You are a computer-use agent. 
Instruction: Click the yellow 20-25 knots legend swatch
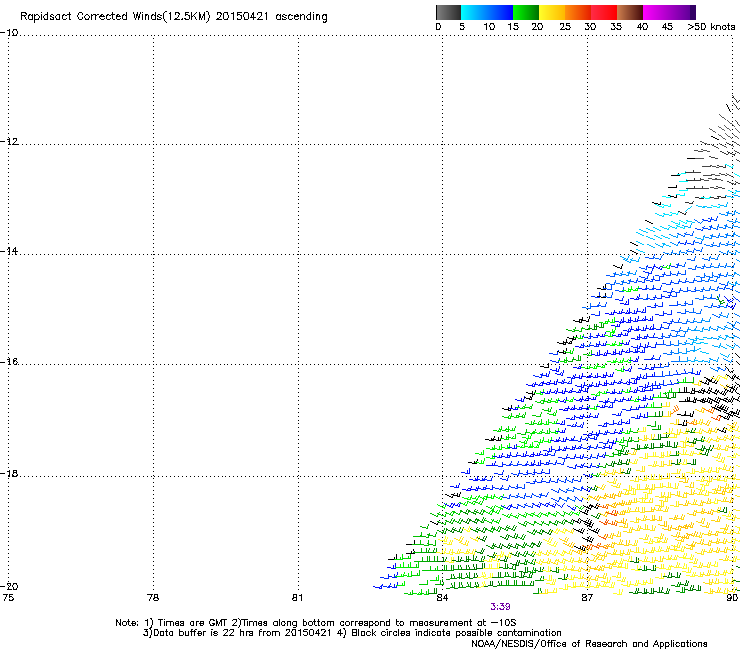click(x=552, y=12)
